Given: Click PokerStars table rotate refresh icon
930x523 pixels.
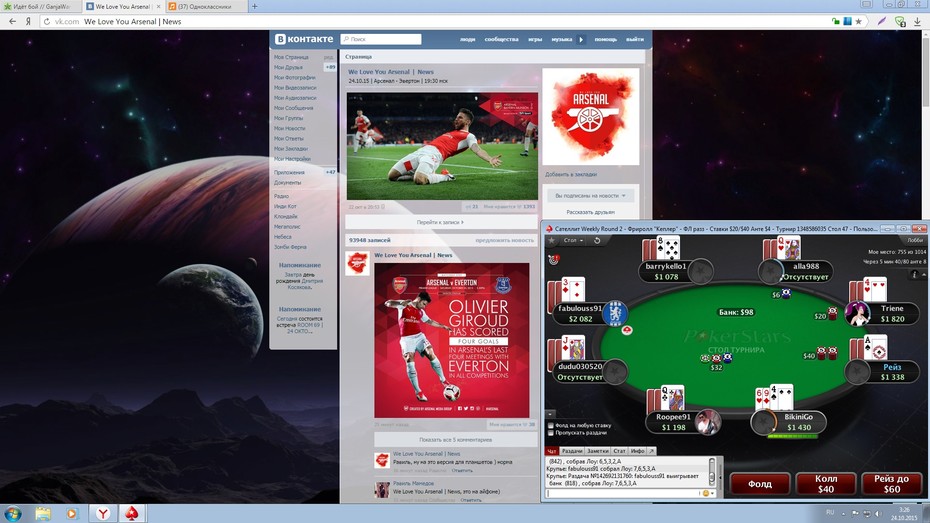Looking at the screenshot, I should point(597,240).
